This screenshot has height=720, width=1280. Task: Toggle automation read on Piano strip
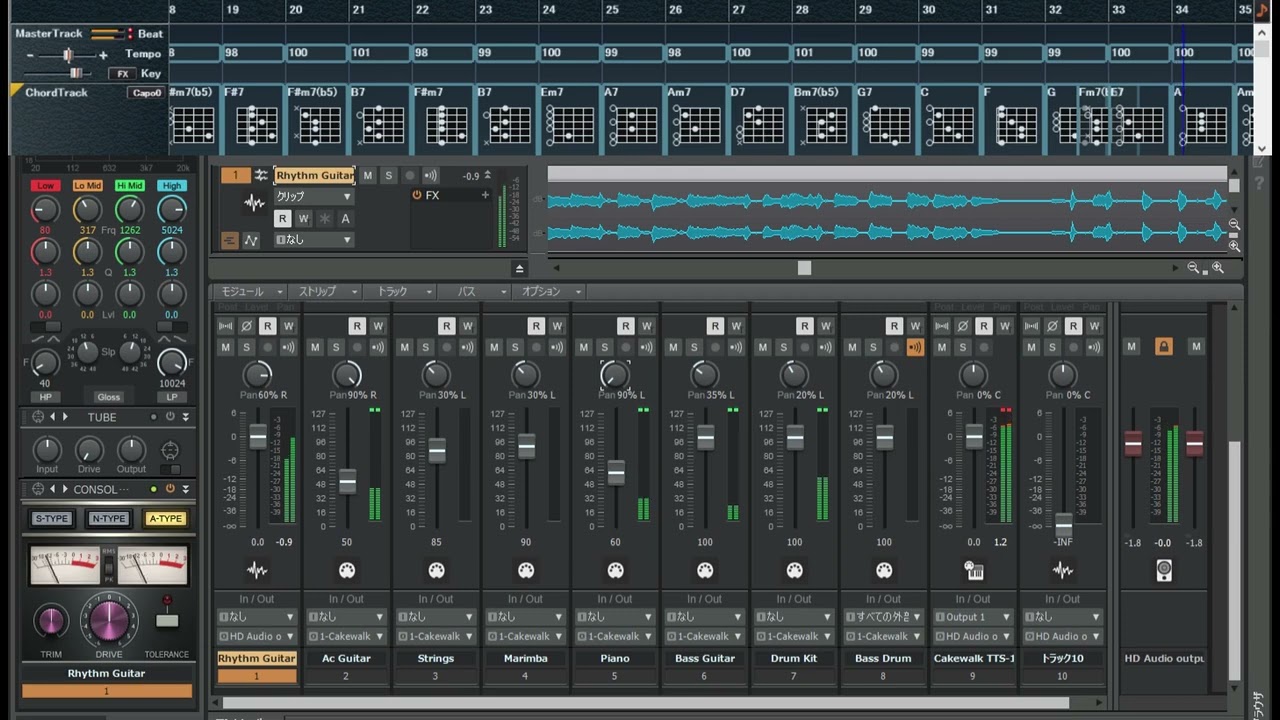[x=626, y=326]
